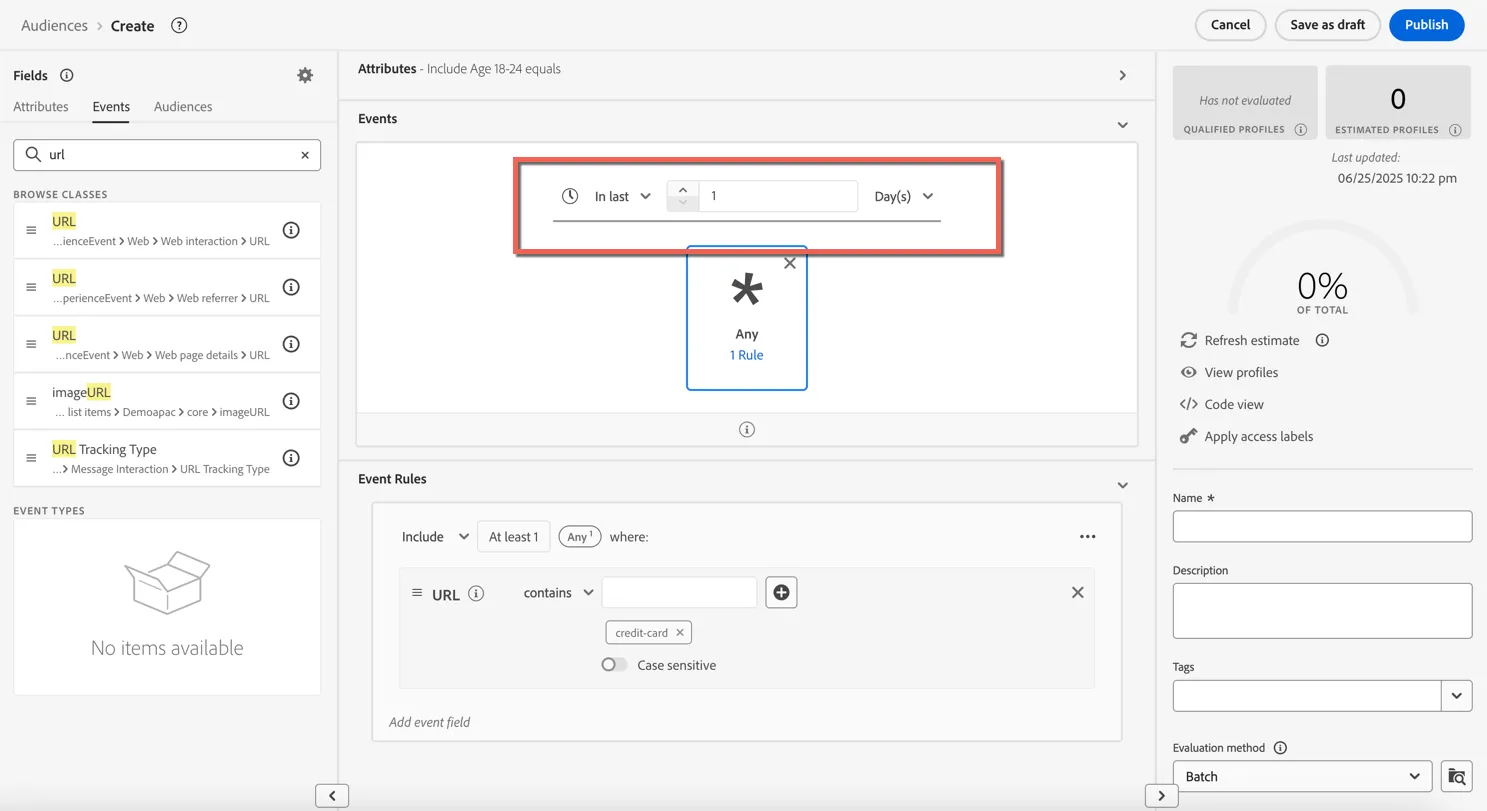Click the Refresh estimate icon

1188,340
